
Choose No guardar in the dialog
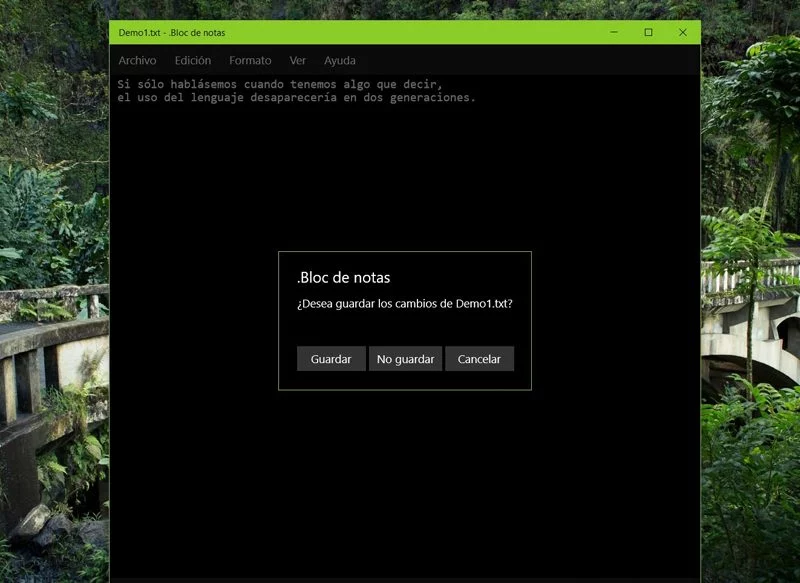[405, 359]
